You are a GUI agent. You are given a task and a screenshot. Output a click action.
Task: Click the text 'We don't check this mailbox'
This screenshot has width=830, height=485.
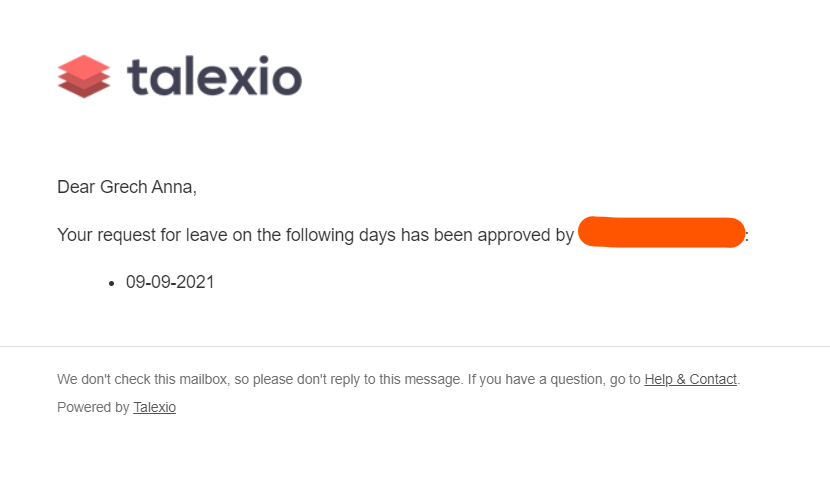click(x=143, y=379)
